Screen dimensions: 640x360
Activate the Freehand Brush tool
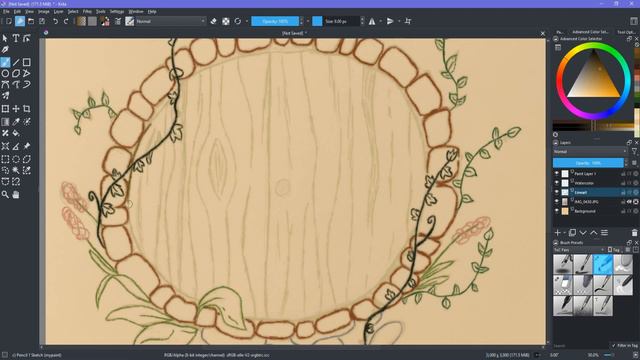point(5,62)
